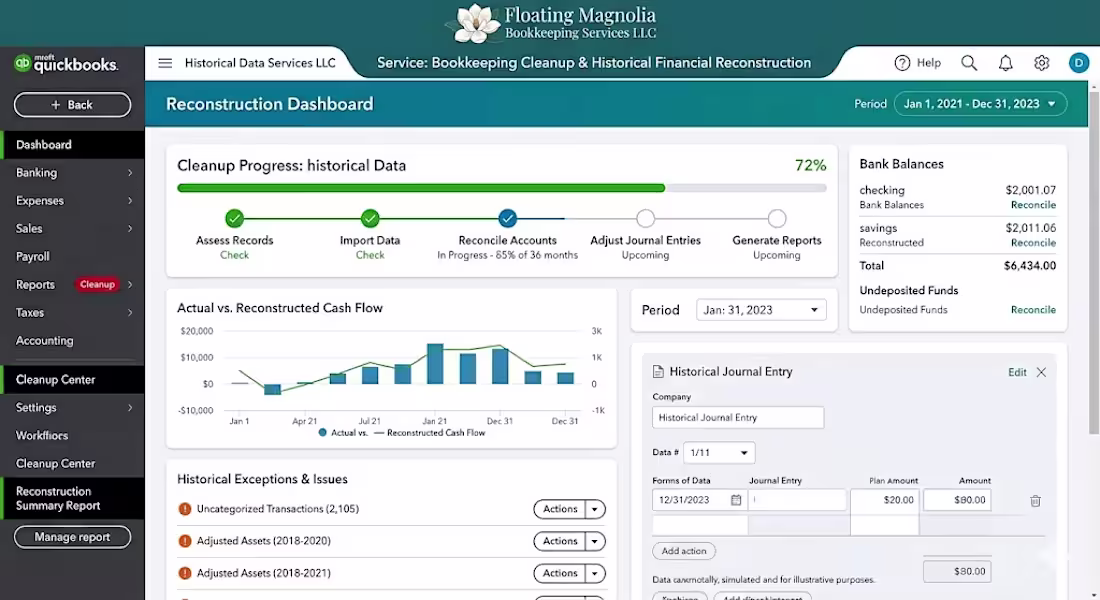Open the user profile avatar D
Image resolution: width=1100 pixels, height=600 pixels.
(1078, 63)
